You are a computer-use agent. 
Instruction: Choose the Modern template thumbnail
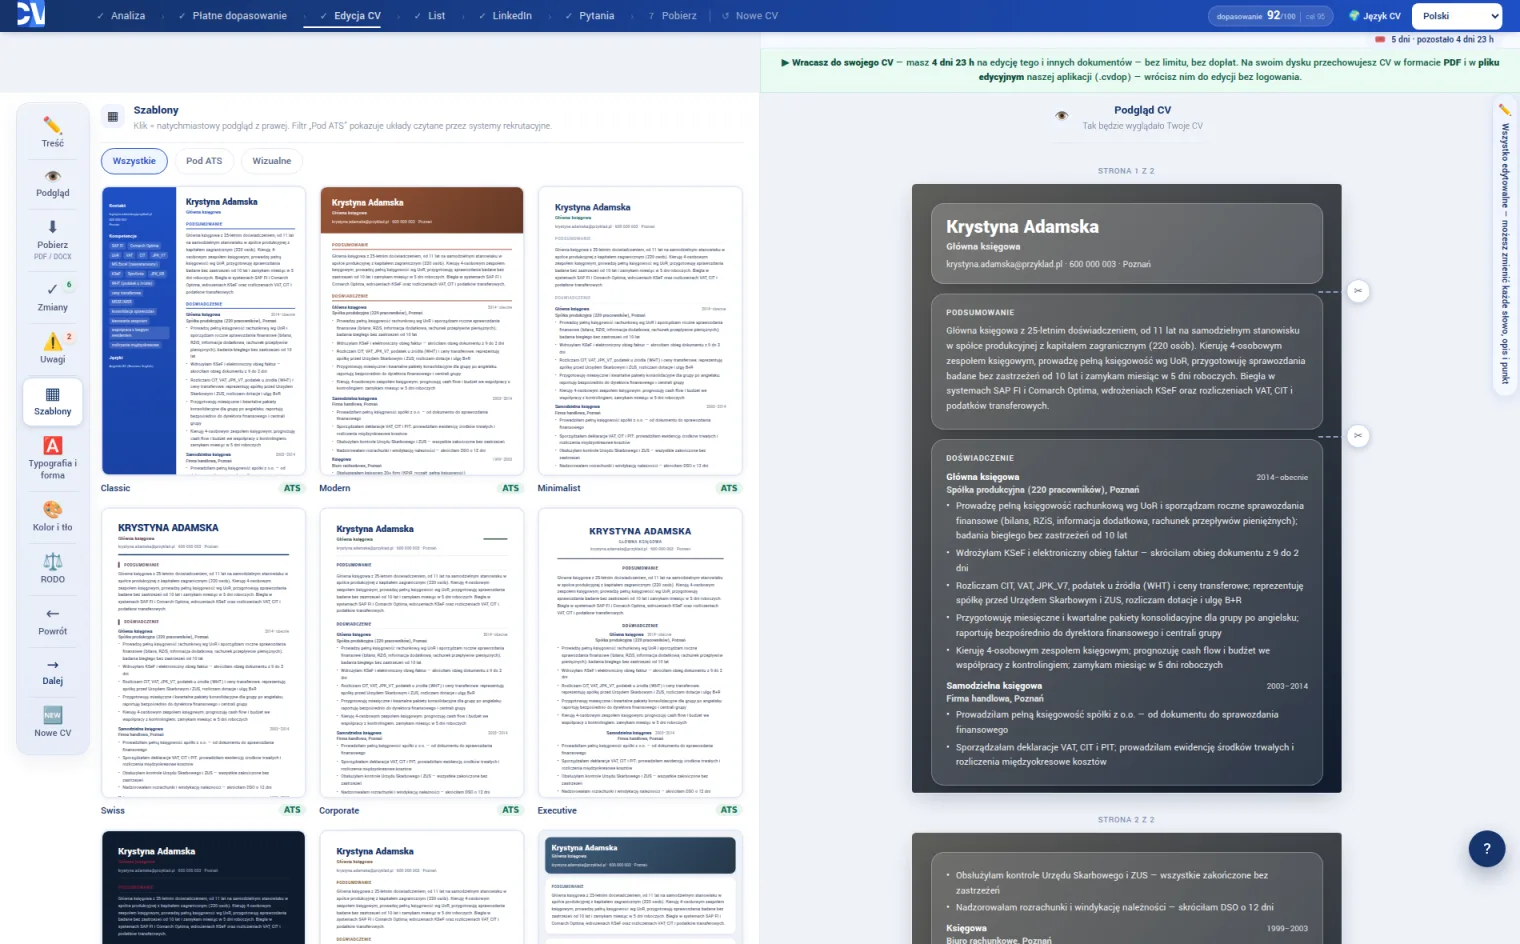422,331
